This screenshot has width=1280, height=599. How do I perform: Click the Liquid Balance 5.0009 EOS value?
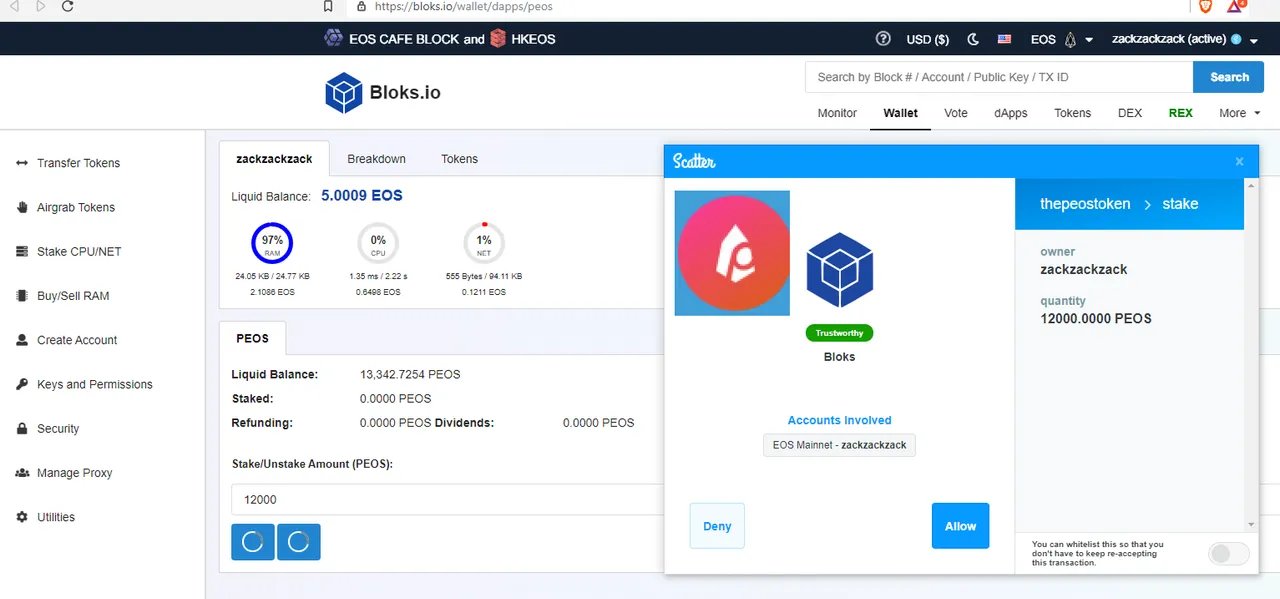pyautogui.click(x=362, y=196)
